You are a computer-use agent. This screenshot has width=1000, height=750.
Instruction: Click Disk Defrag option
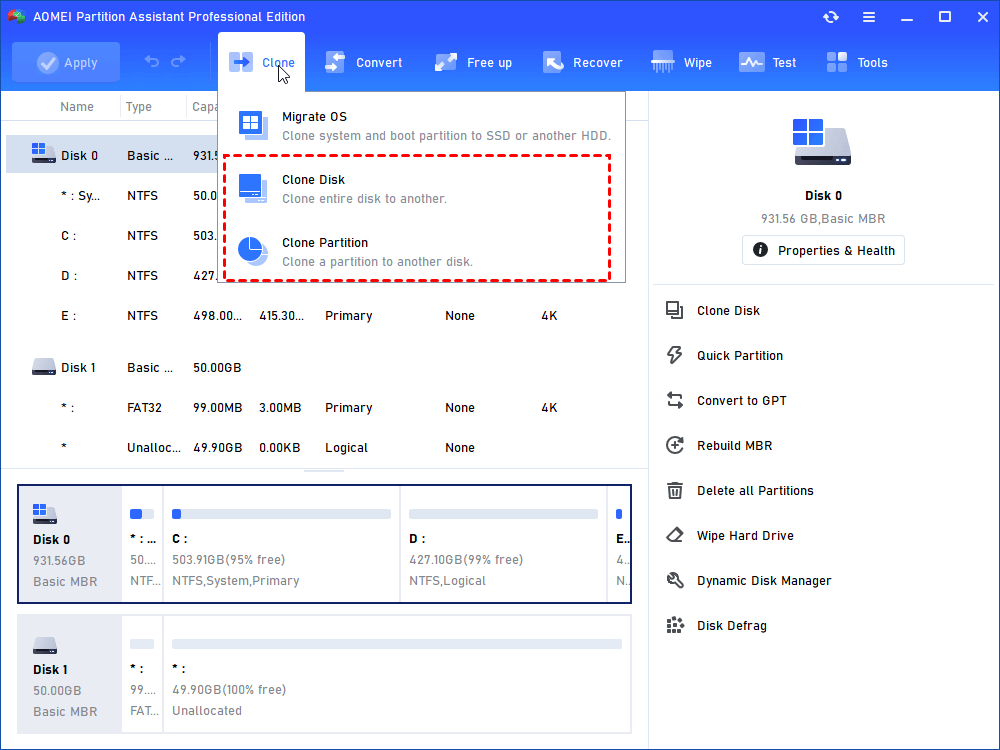[732, 626]
